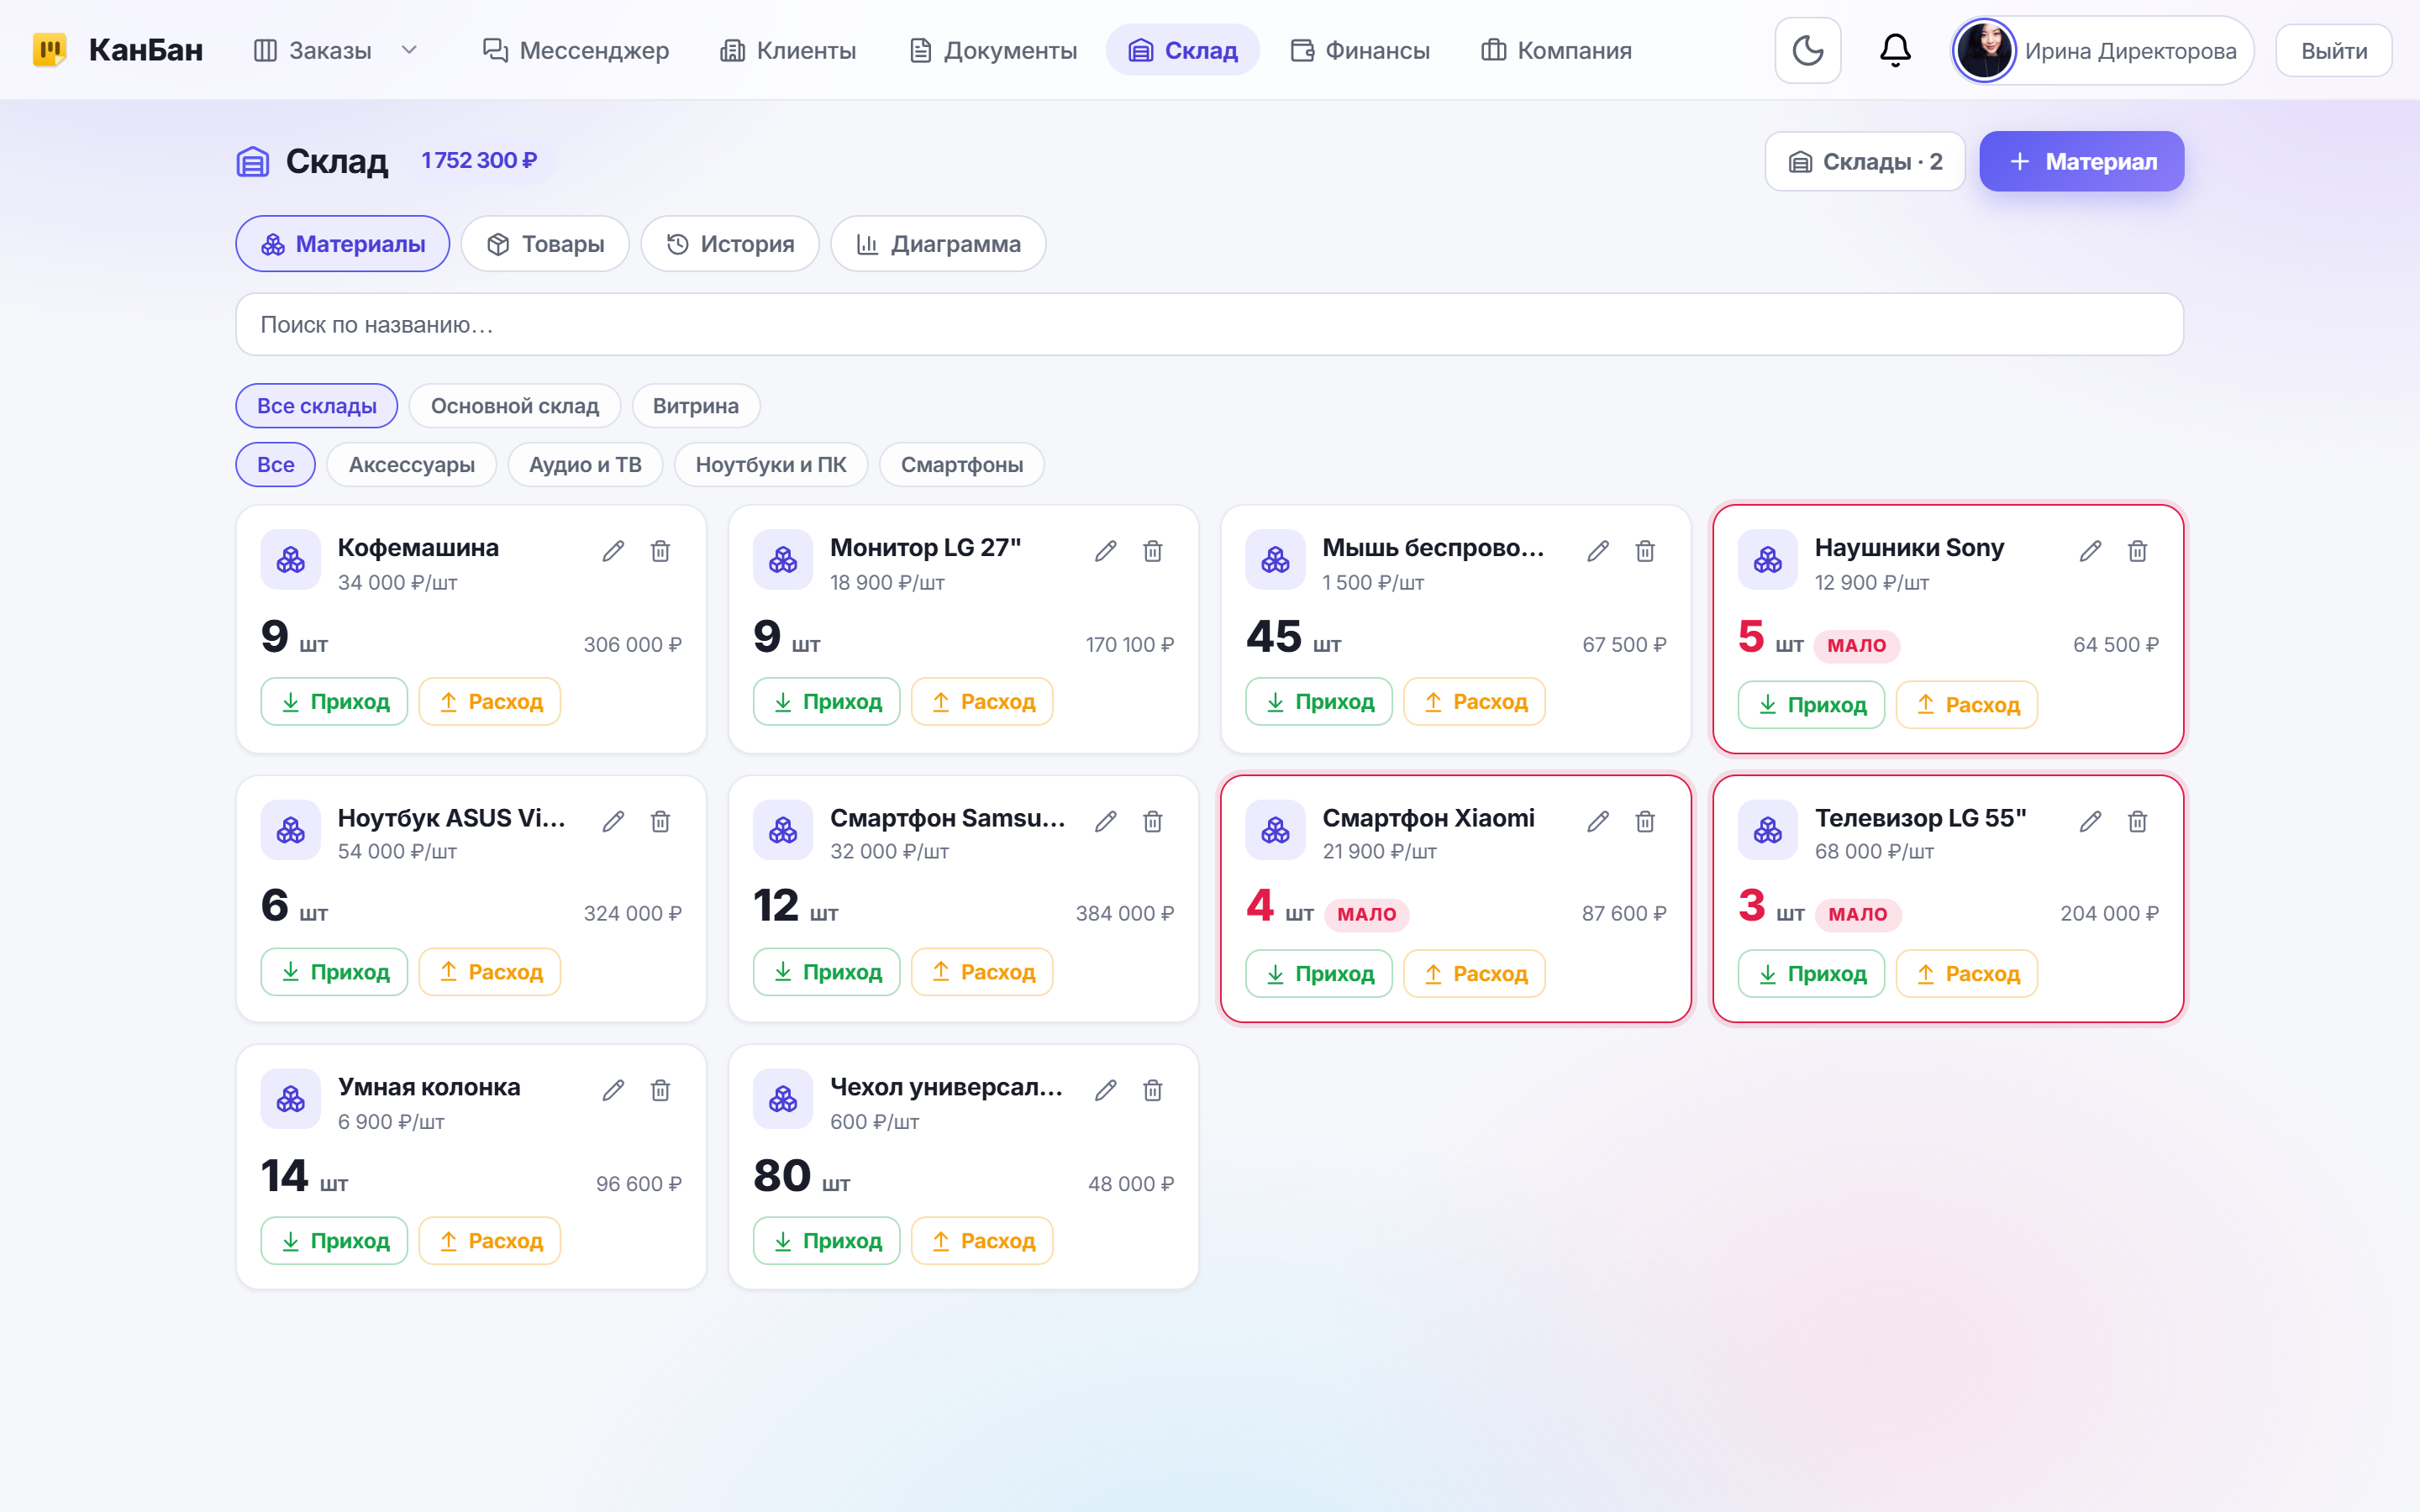
Task: Focus the Поиск по названию search field
Action: (x=1209, y=324)
